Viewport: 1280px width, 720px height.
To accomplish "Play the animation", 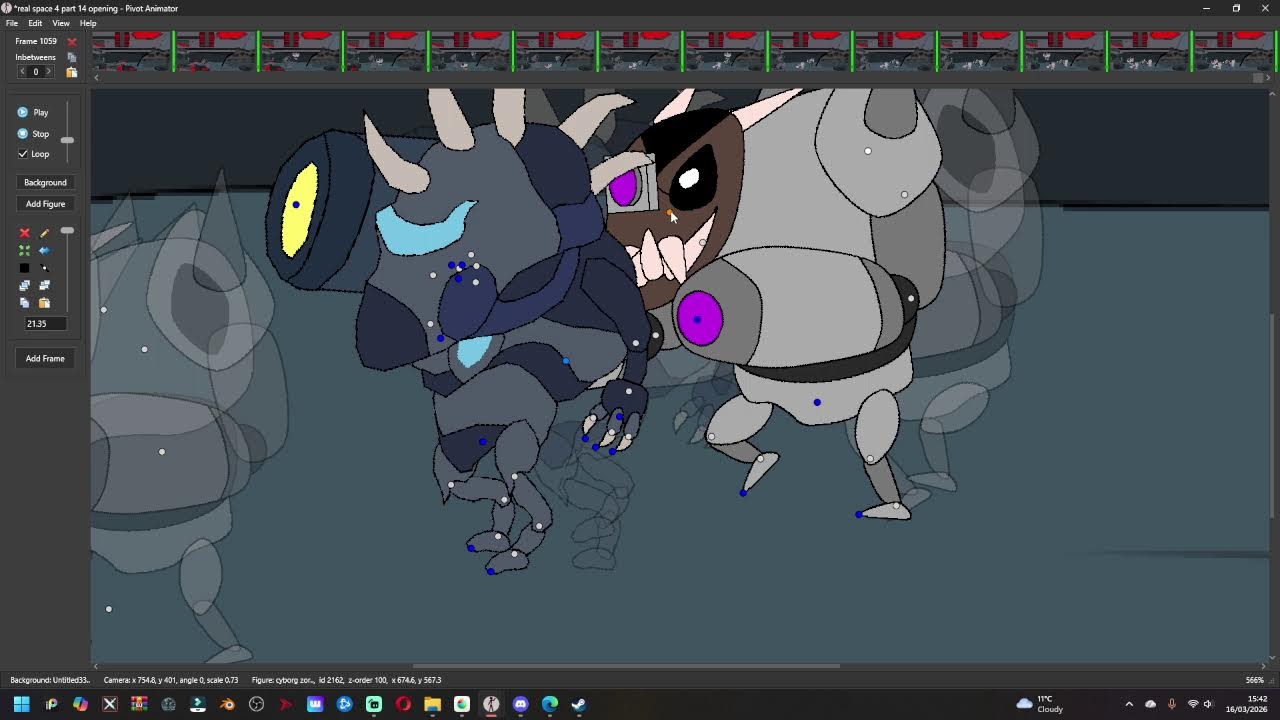I will point(33,112).
